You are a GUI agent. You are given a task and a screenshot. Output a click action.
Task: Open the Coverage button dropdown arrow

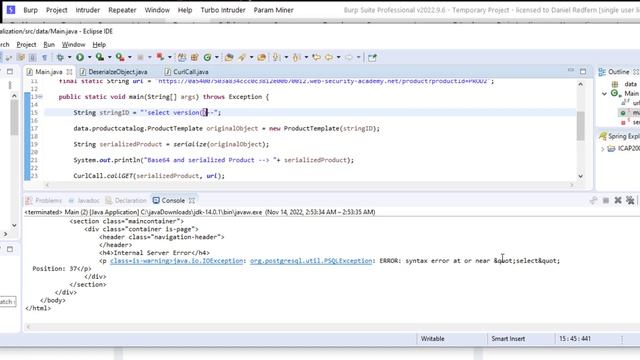click(109, 58)
